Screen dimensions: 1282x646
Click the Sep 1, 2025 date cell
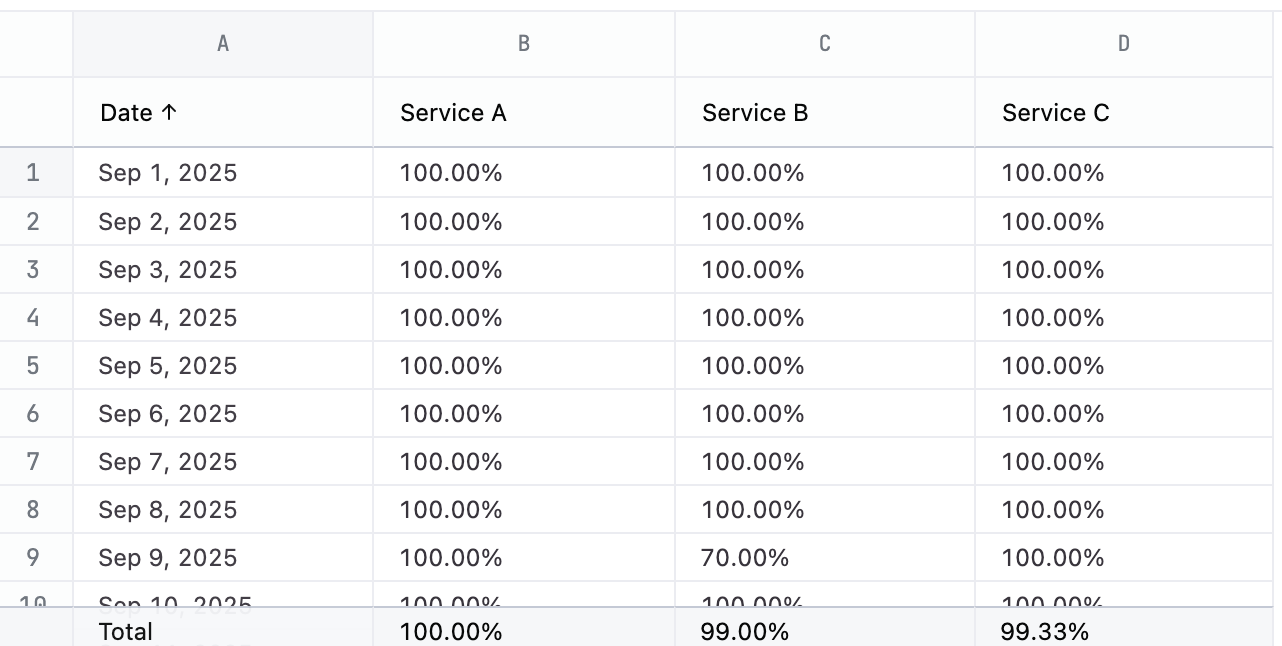(x=168, y=173)
